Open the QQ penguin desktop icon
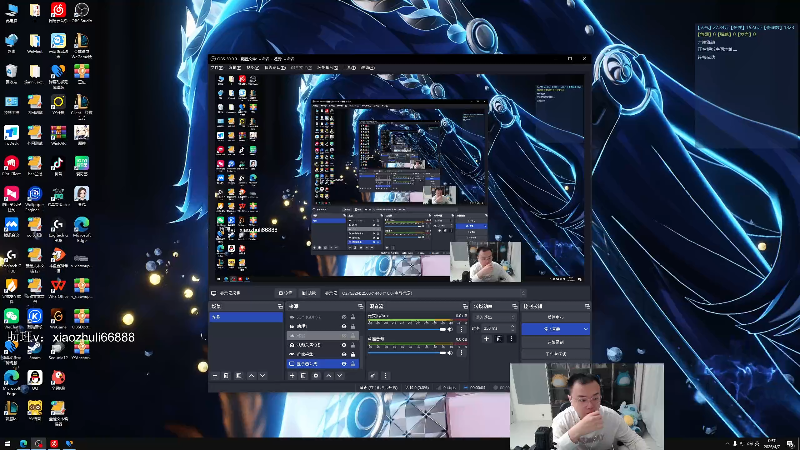800x450 pixels. (35, 378)
